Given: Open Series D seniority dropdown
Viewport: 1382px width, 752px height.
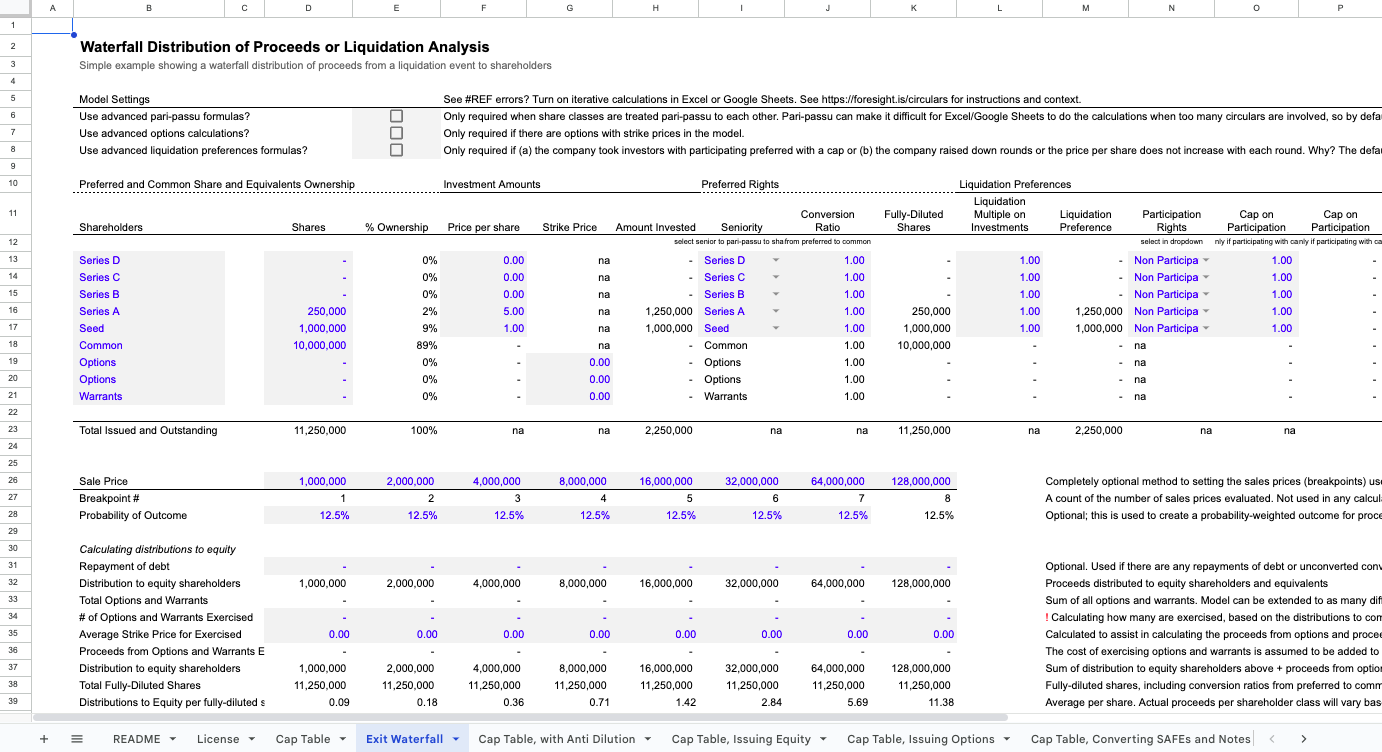Looking at the screenshot, I should (x=776, y=260).
